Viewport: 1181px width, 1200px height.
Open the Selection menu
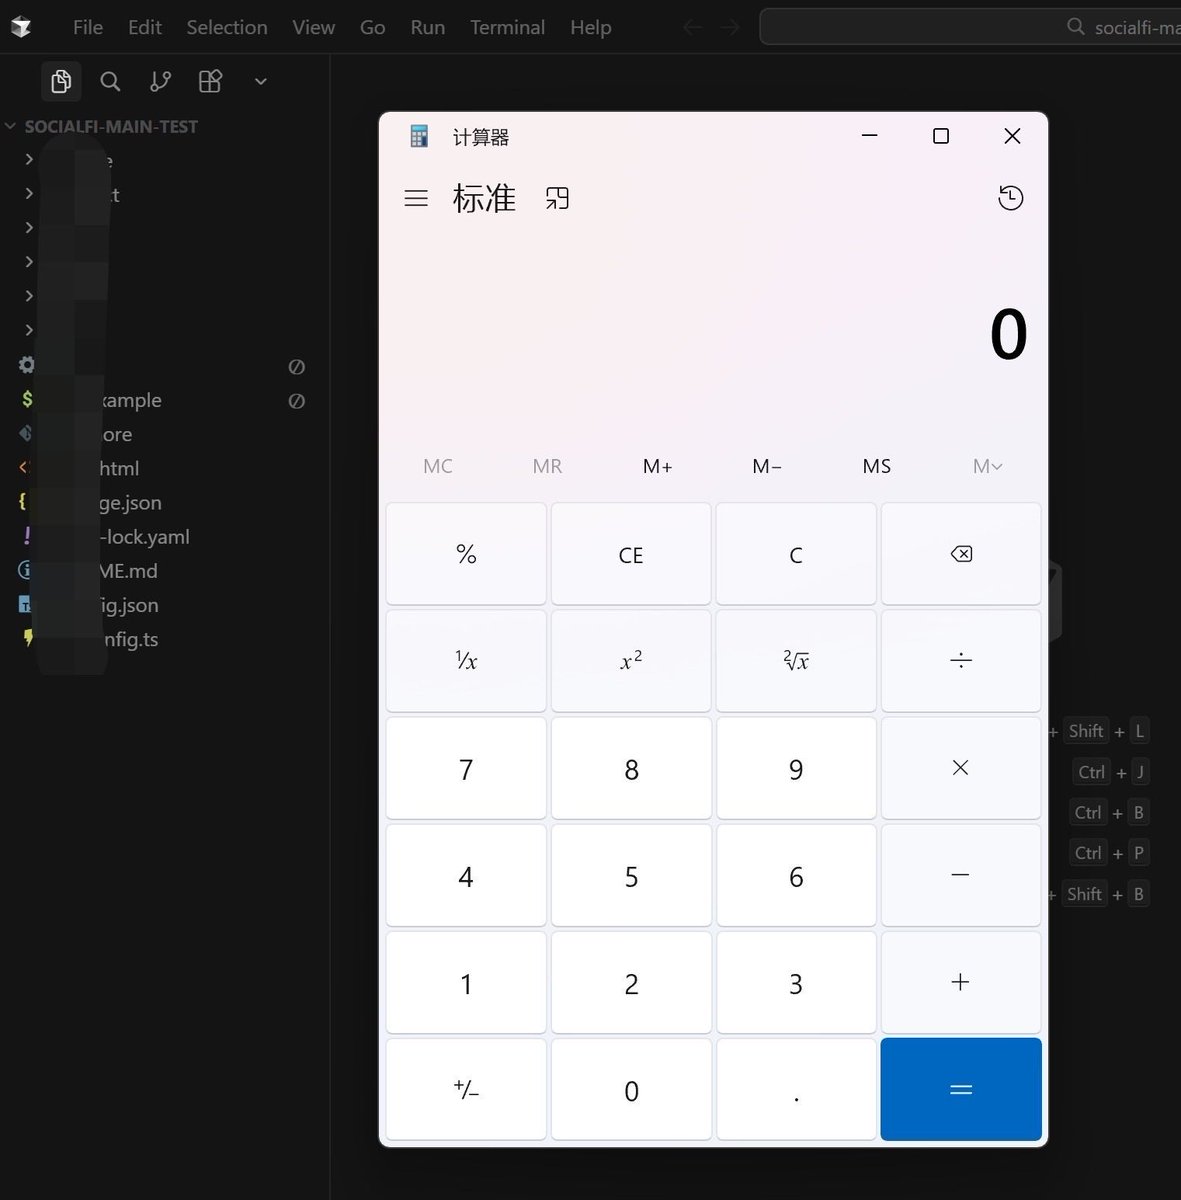click(227, 27)
